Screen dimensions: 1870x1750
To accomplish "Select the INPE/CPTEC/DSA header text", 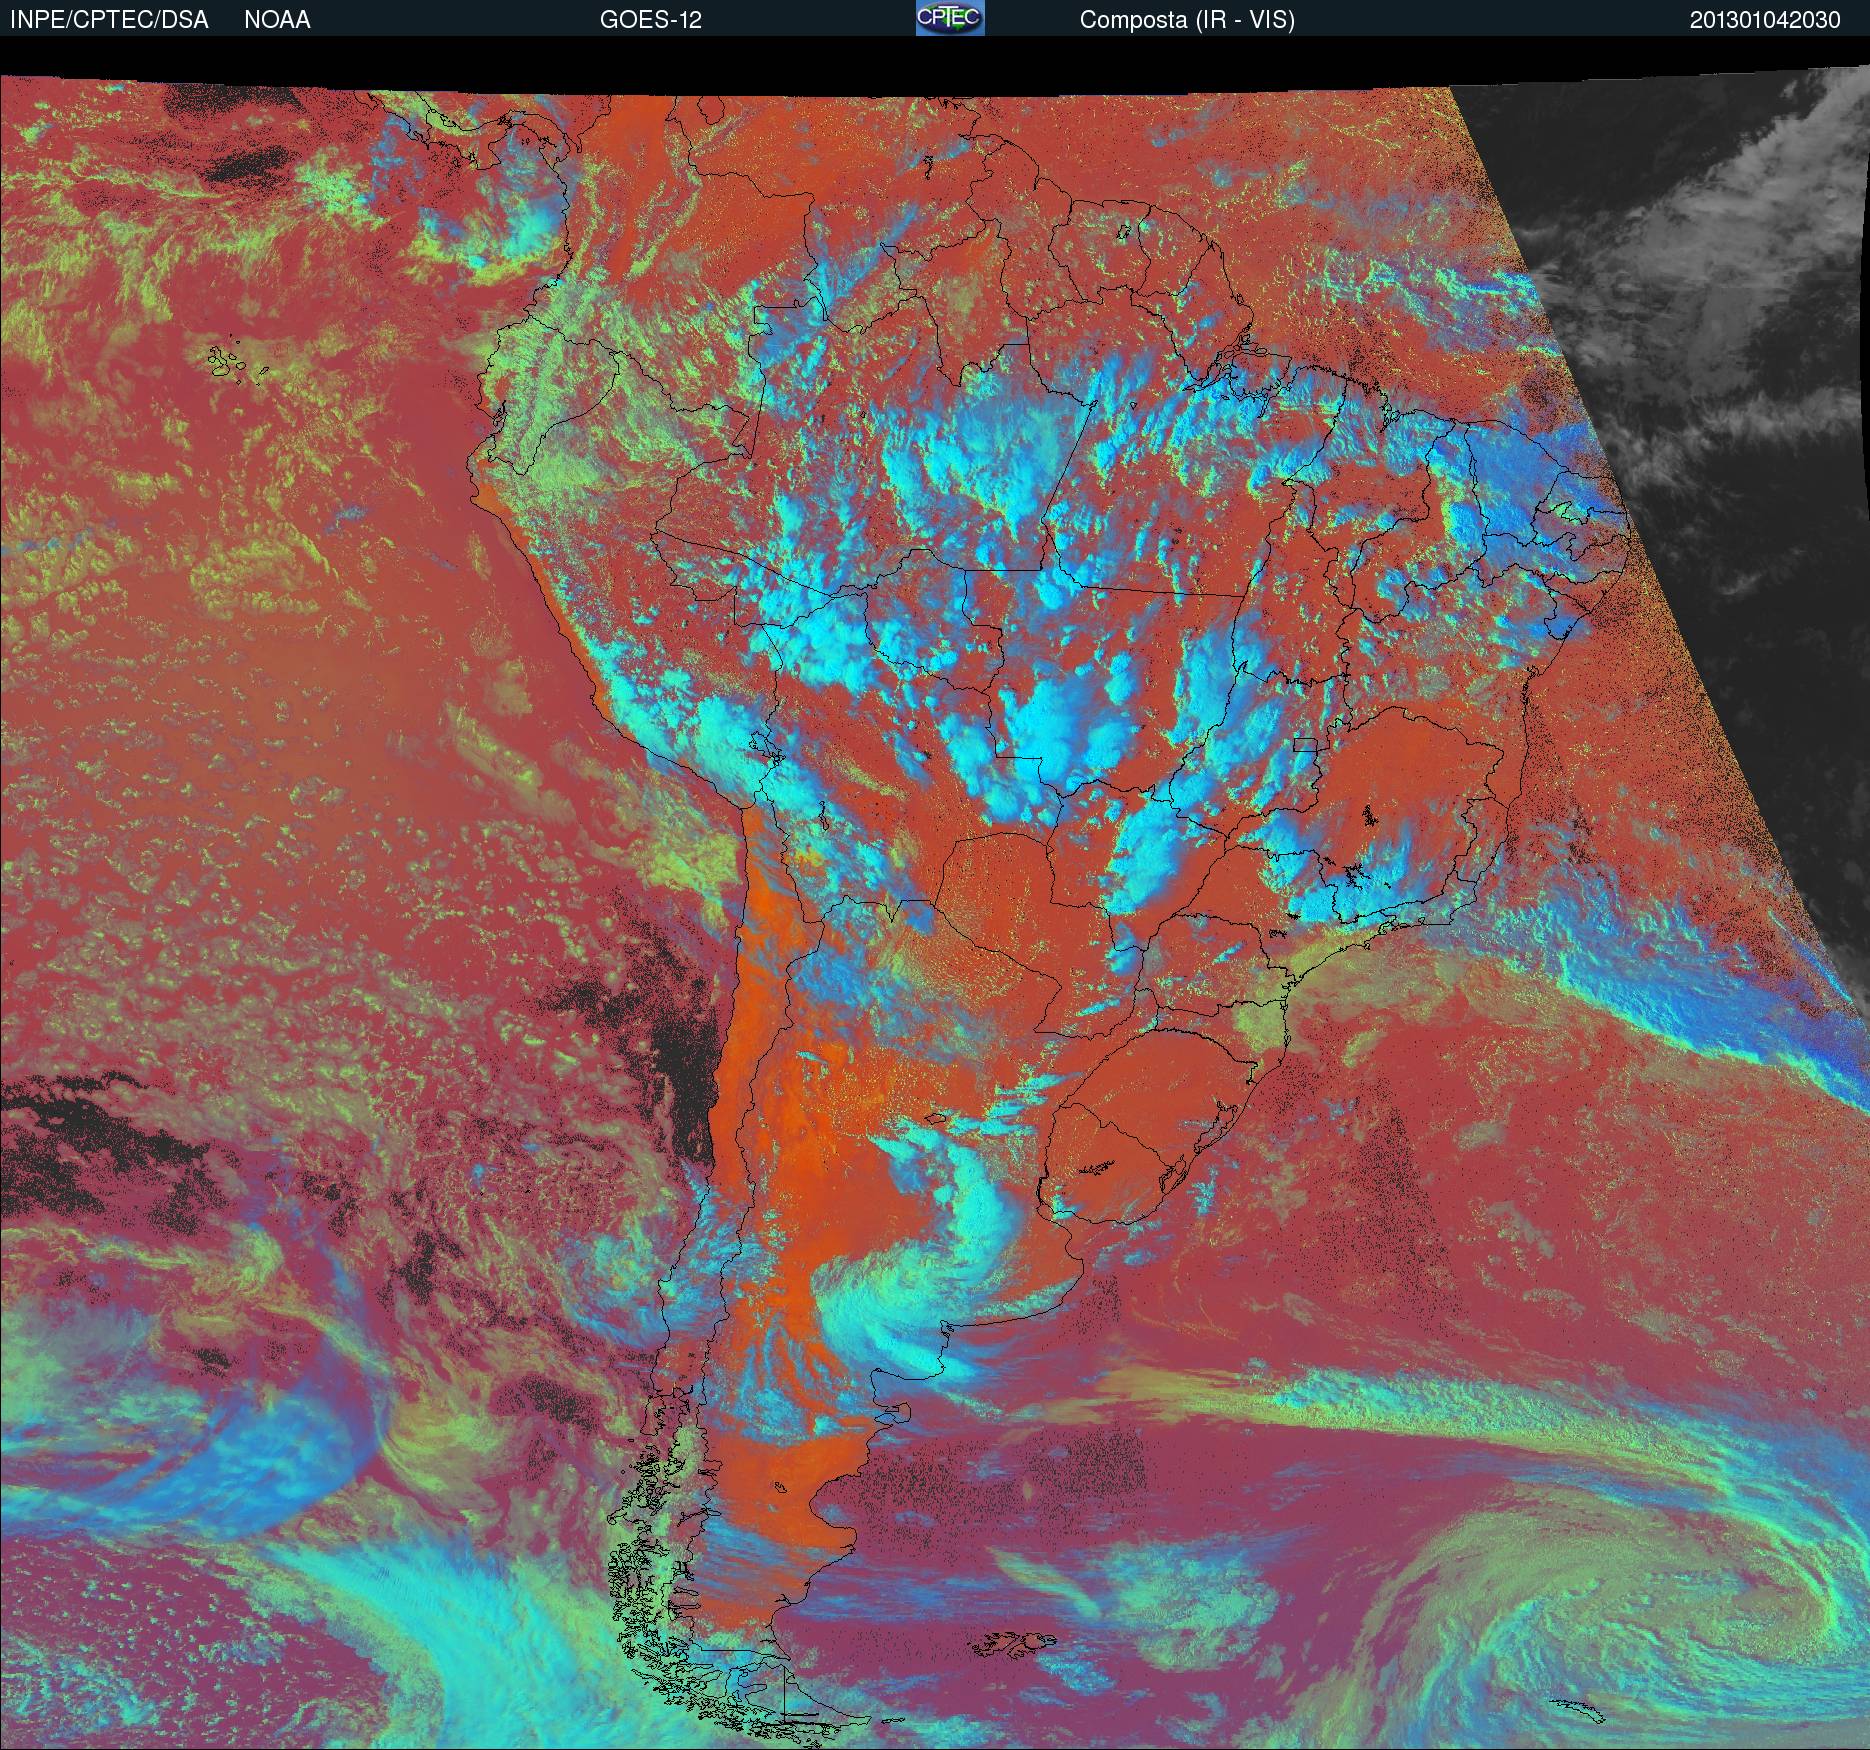I will tap(109, 20).
